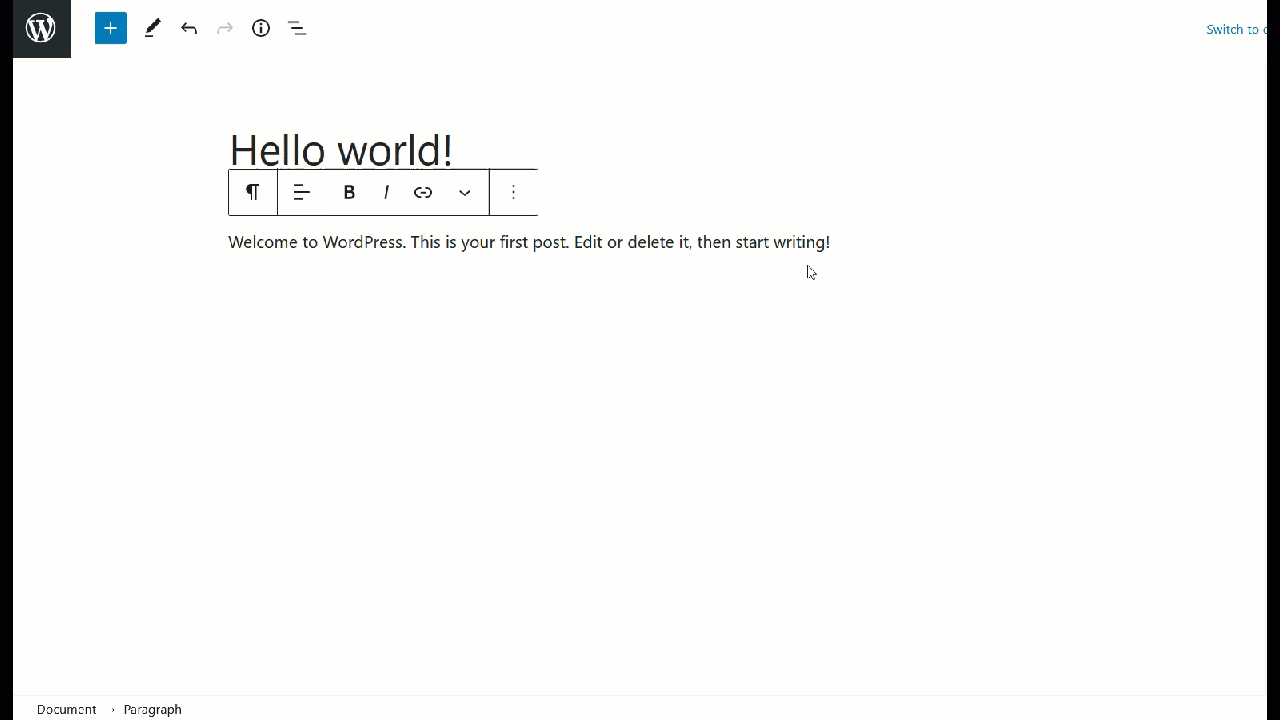Viewport: 1280px width, 720px height.
Task: Select Paragraph in the bottom breadcrumb
Action: click(153, 709)
